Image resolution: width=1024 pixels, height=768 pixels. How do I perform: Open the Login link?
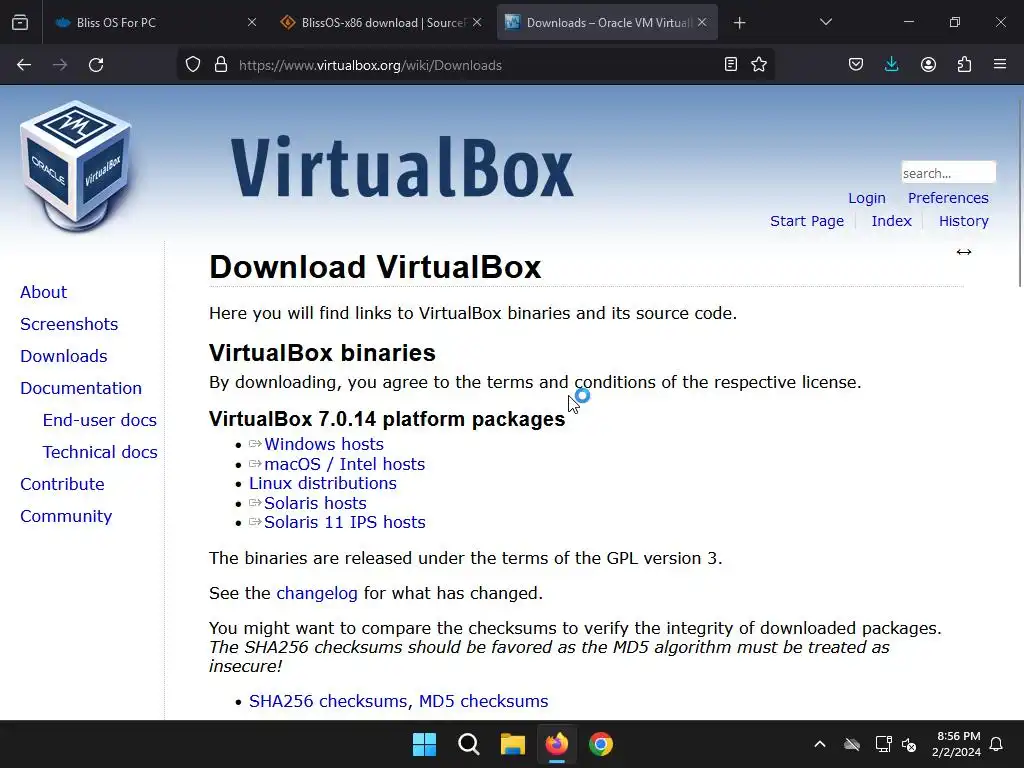[x=867, y=198]
